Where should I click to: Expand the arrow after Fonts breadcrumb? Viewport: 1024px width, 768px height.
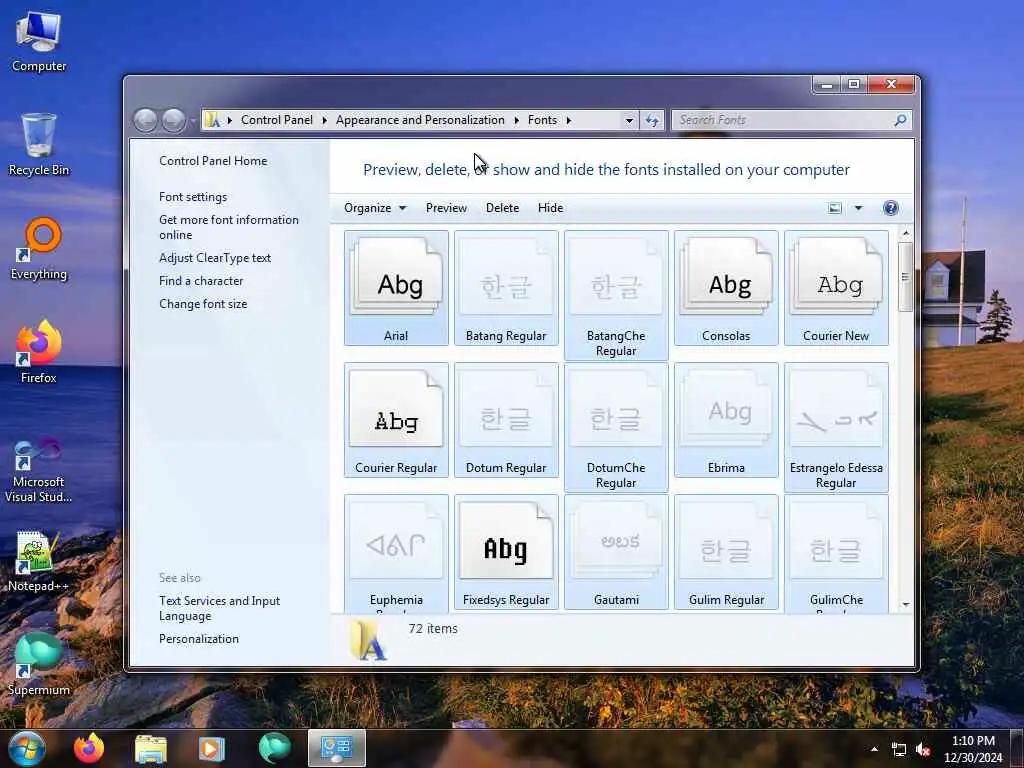click(x=569, y=120)
